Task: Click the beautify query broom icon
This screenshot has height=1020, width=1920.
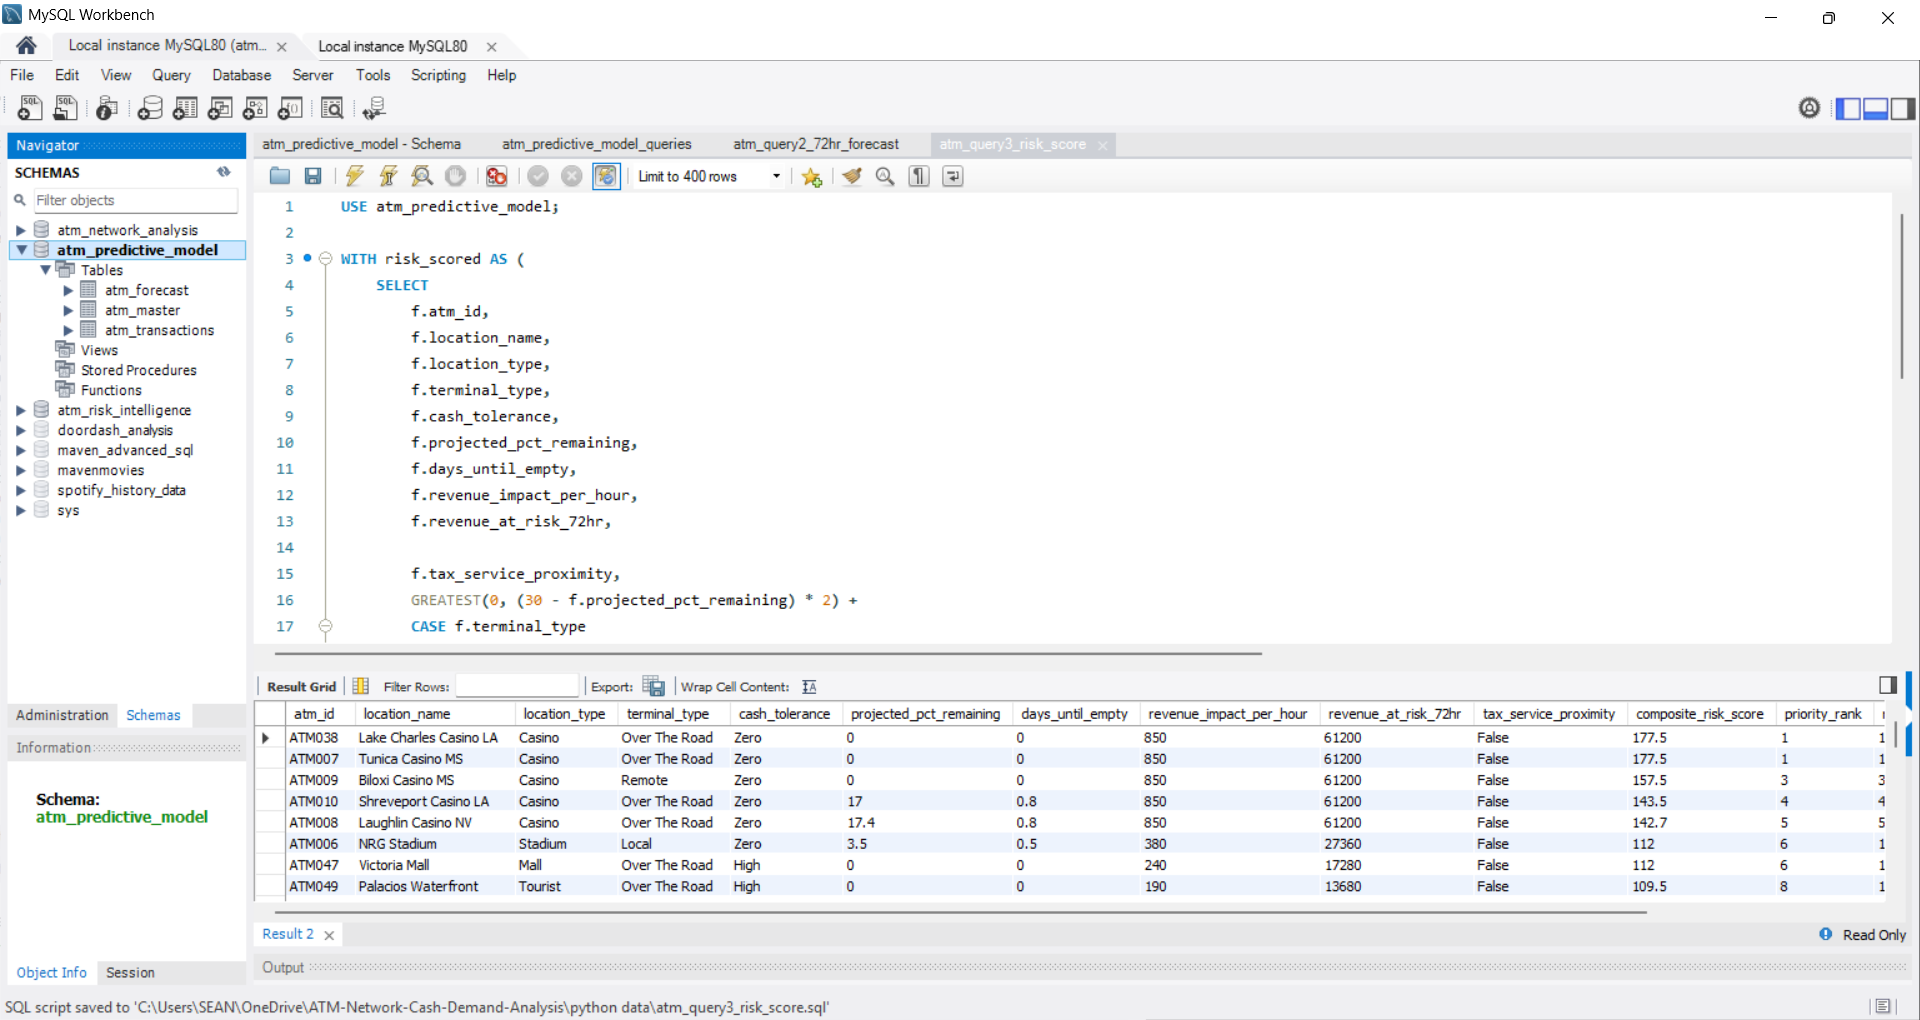Action: pos(851,177)
